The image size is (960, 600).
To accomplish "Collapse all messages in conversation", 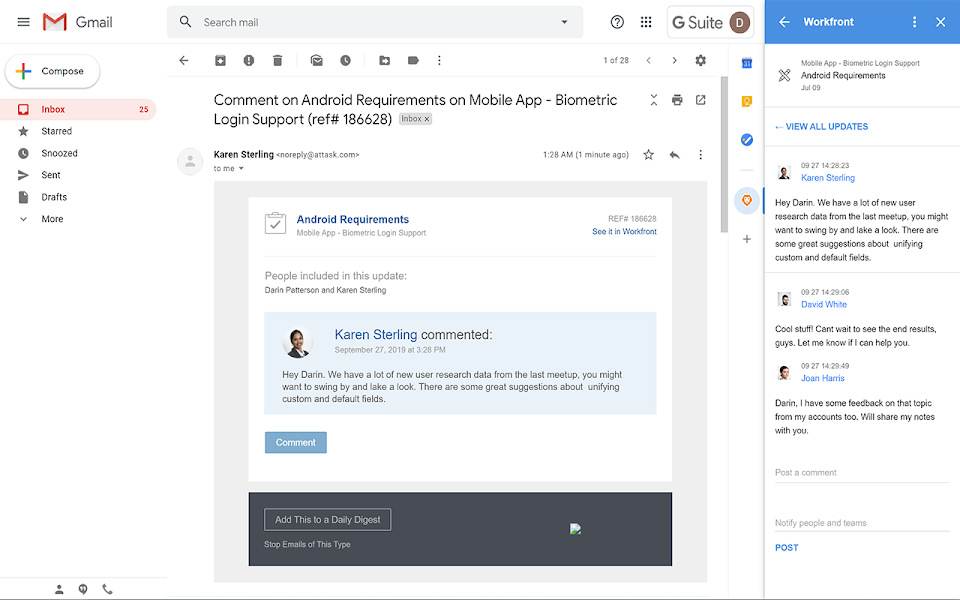I will click(654, 100).
